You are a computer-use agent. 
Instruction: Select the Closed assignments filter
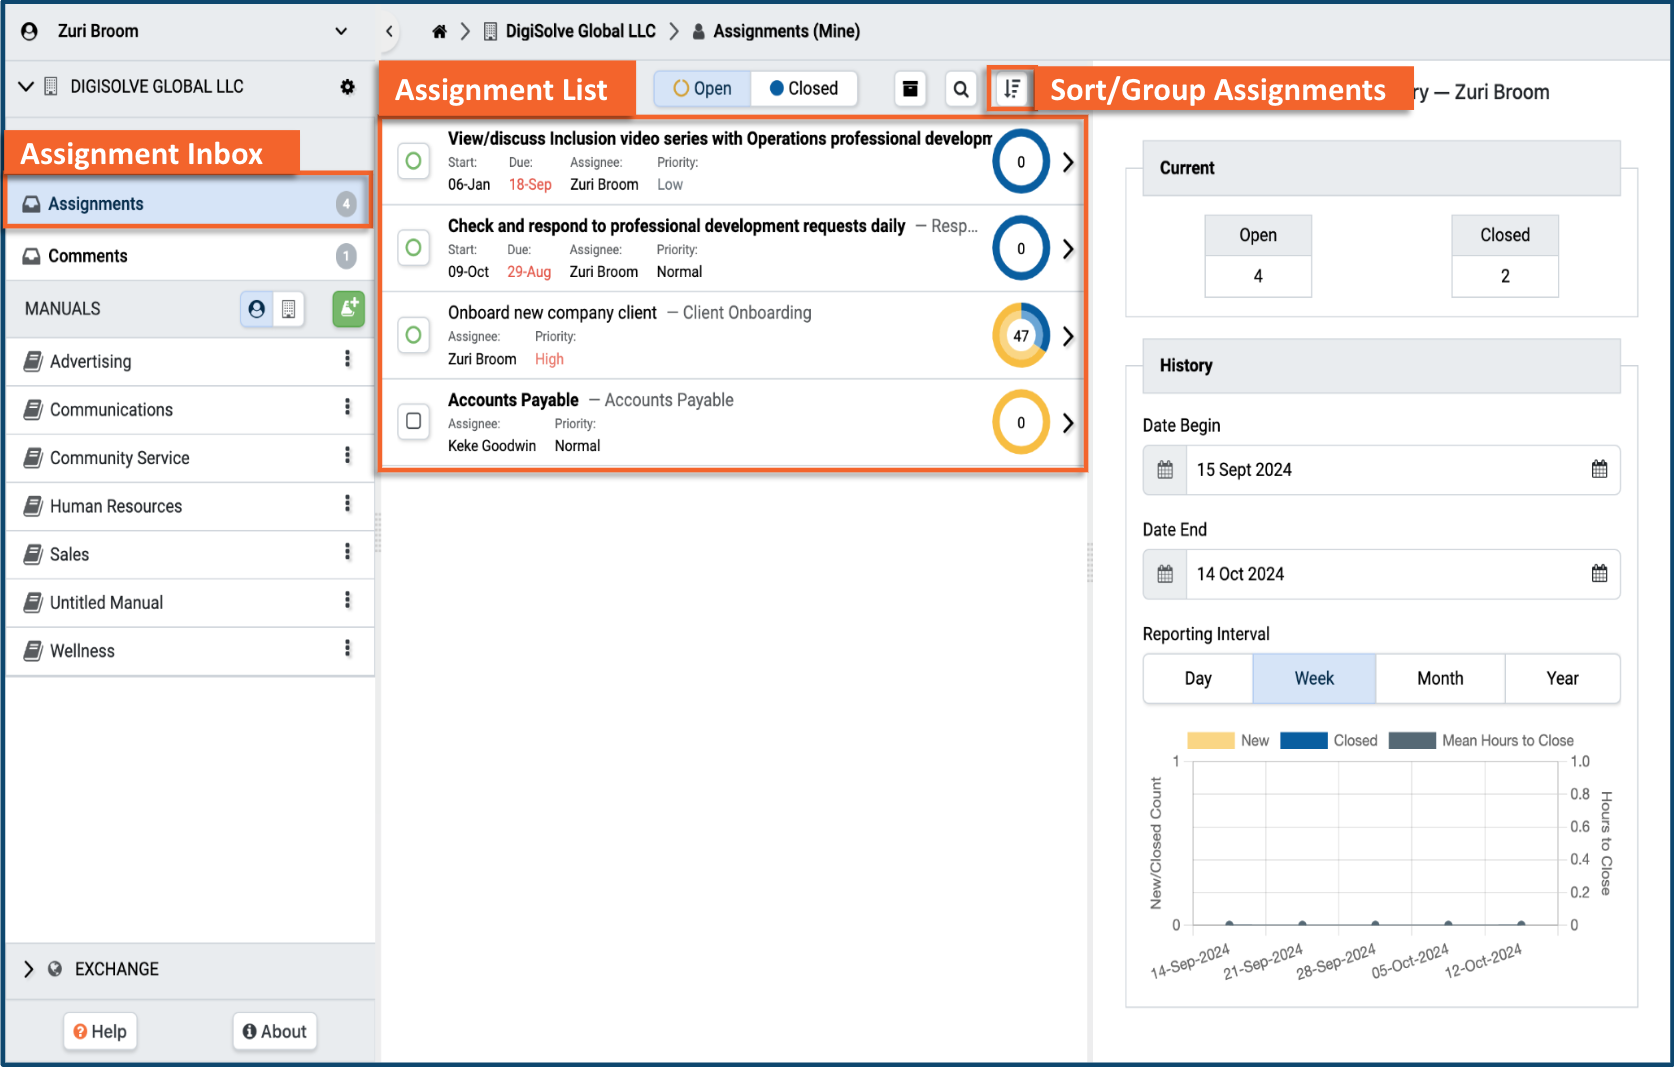804,88
